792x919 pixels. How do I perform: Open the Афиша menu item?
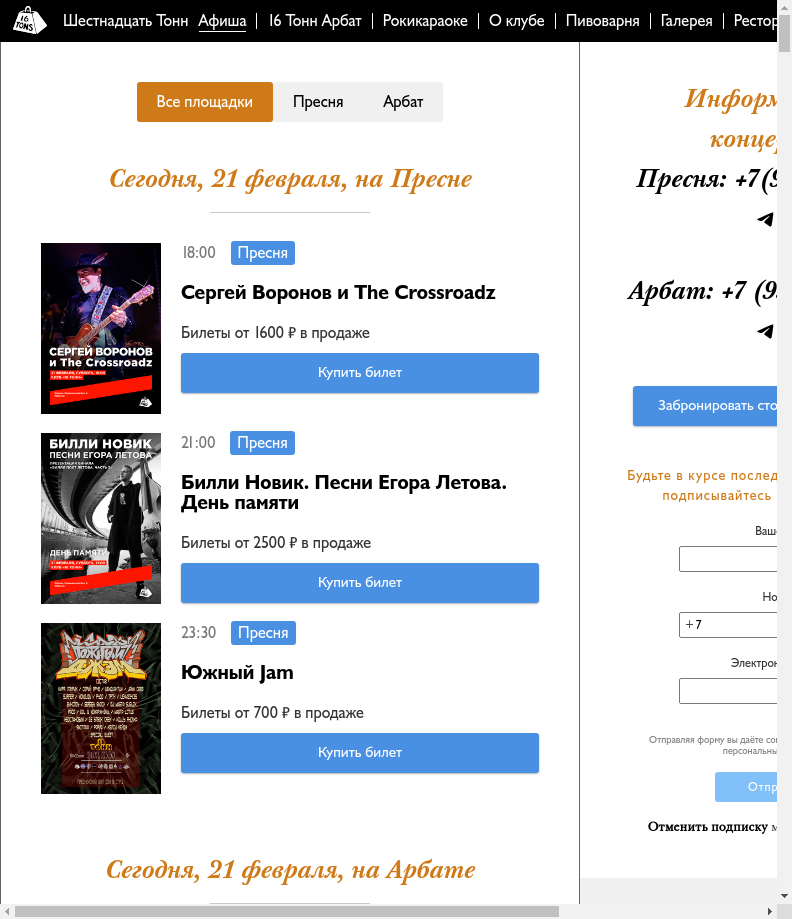pyautogui.click(x=222, y=21)
